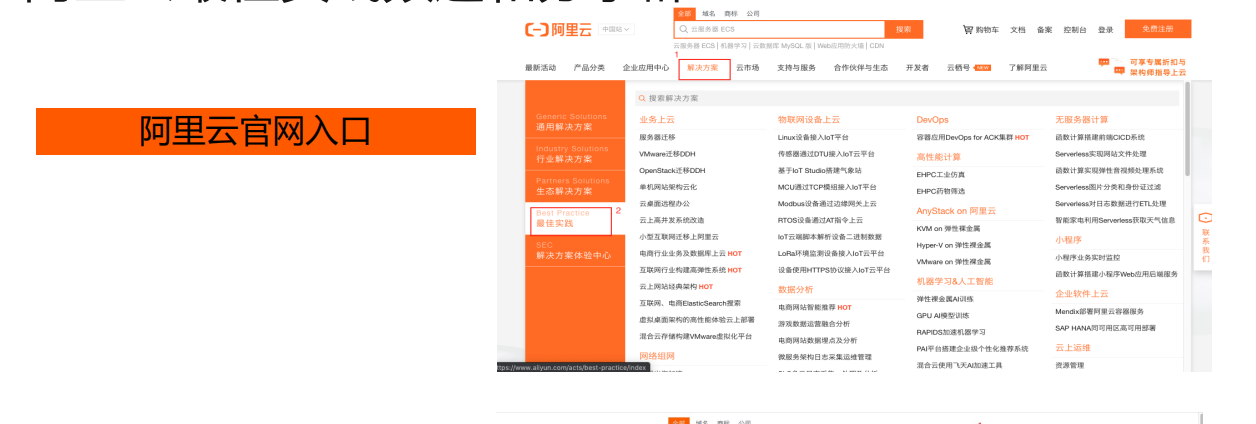This screenshot has width=1256, height=424.
Task: Open the 基于IoT Studio搭建气象站 link
Action: [x=819, y=170]
